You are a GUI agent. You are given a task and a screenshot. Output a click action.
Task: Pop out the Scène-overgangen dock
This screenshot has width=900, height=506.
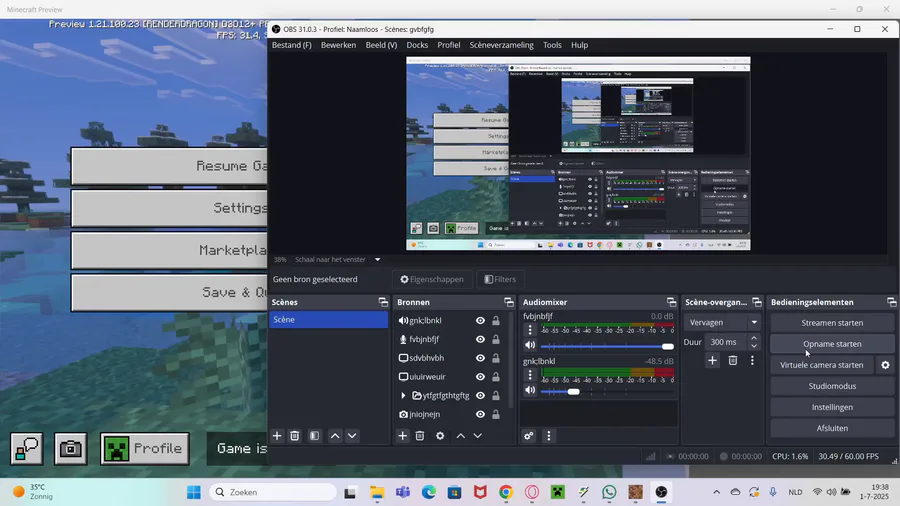pos(757,302)
